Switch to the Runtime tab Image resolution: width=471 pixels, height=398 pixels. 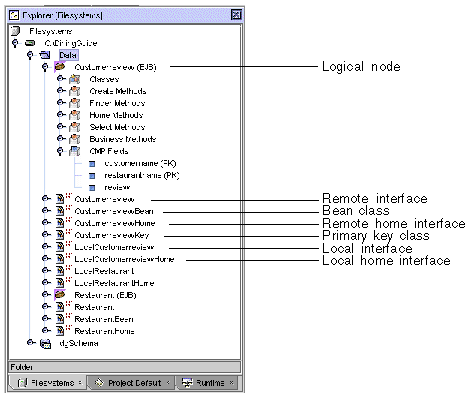coord(207,383)
